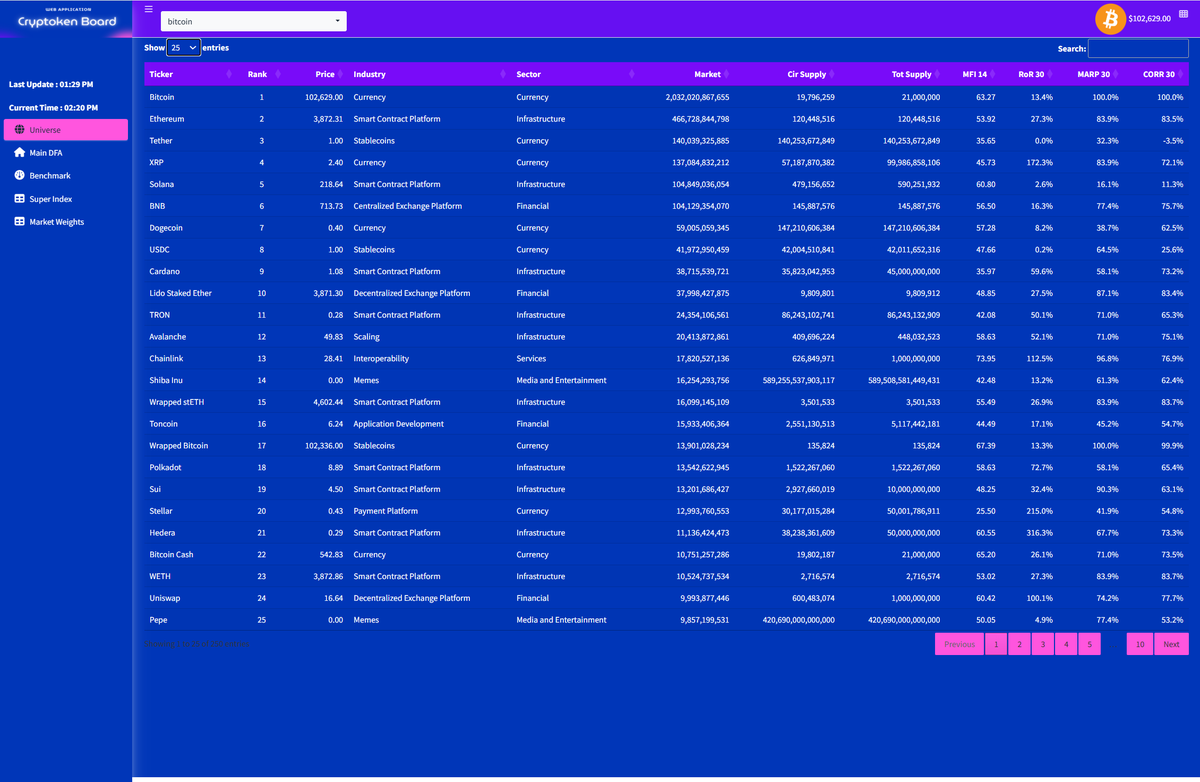Go to page 10 of the table
The height and width of the screenshot is (782, 1200).
(1140, 644)
